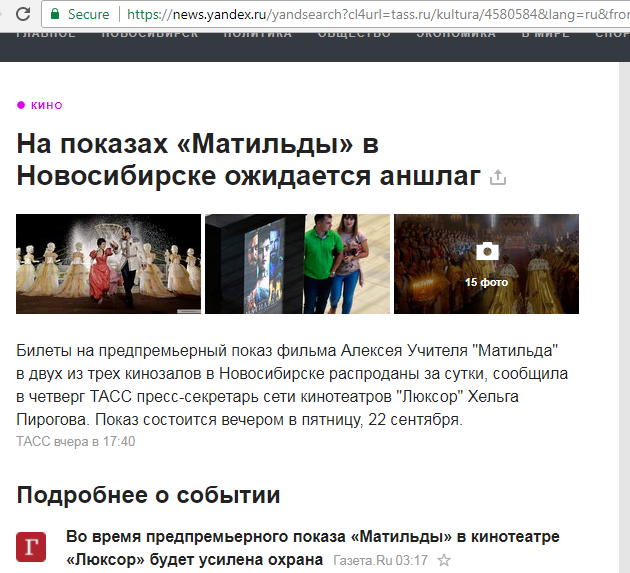Open the Экономика section tab
Screen dimensions: 630x573
tap(455, 34)
